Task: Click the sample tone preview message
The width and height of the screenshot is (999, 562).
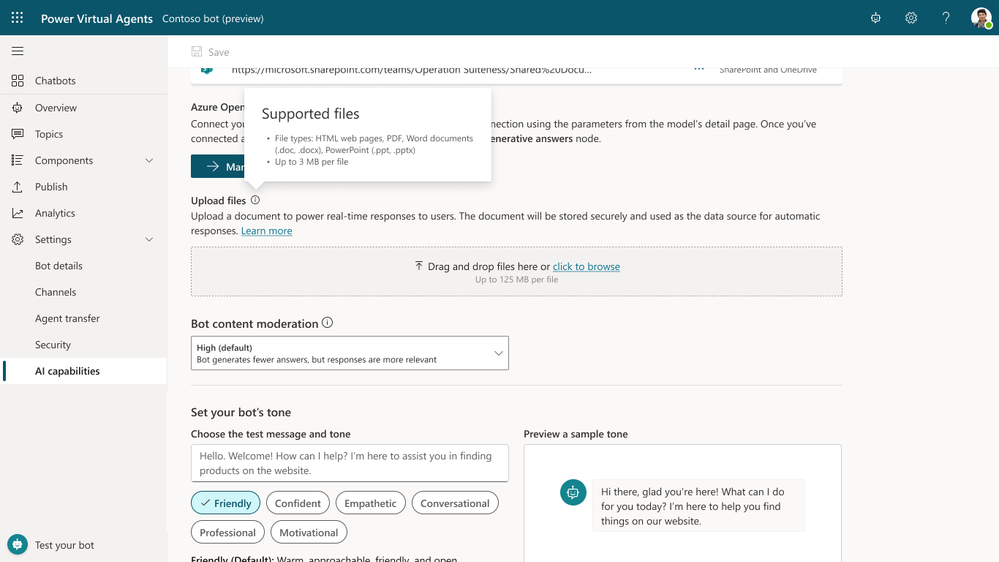Action: point(698,506)
